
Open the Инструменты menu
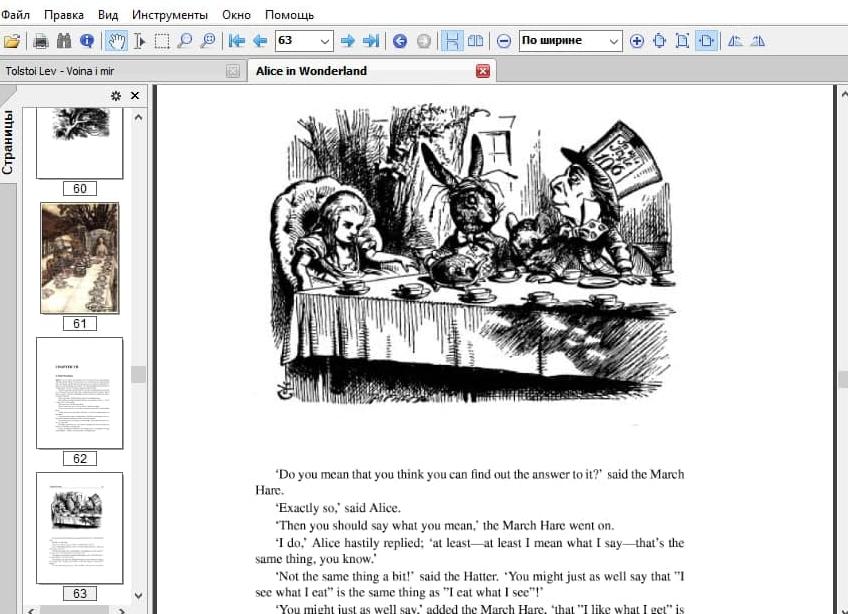[x=170, y=15]
